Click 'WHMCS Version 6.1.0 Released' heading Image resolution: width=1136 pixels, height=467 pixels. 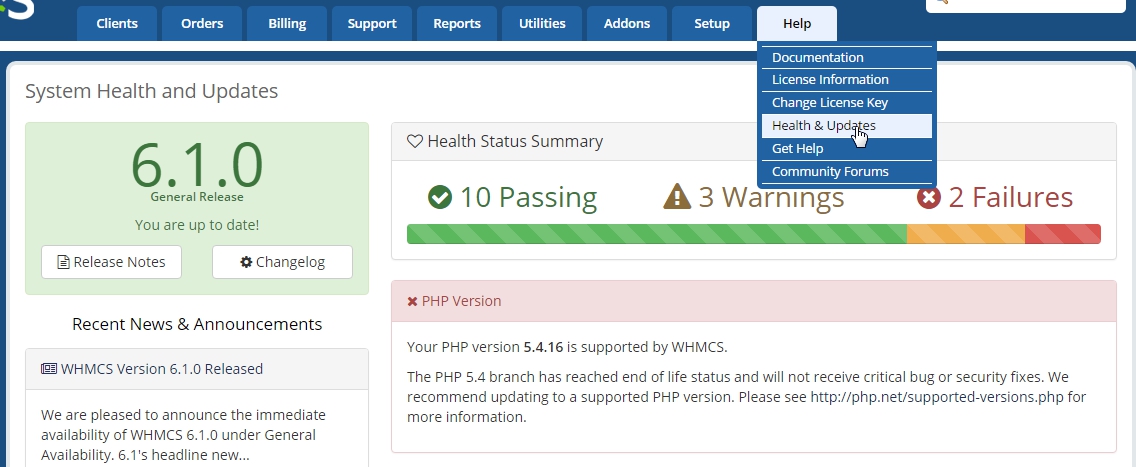pos(162,369)
